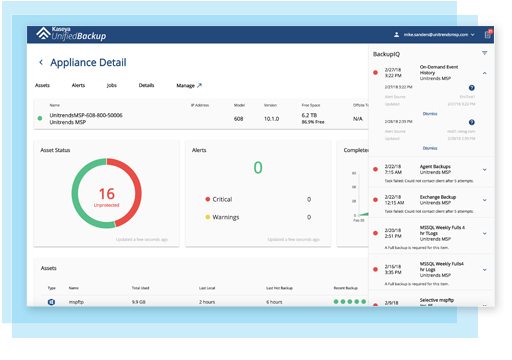The width and height of the screenshot is (512, 360).
Task: Open the user account email dropdown
Action: tap(439, 35)
